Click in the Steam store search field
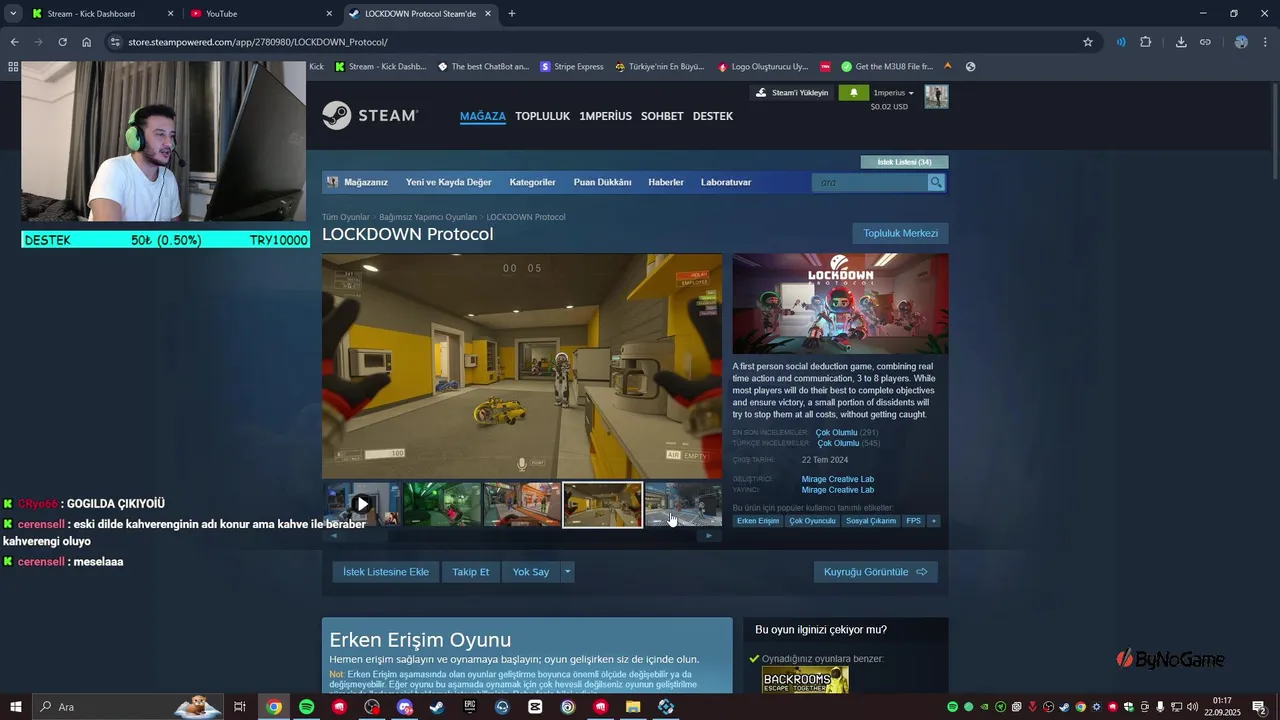 870,182
